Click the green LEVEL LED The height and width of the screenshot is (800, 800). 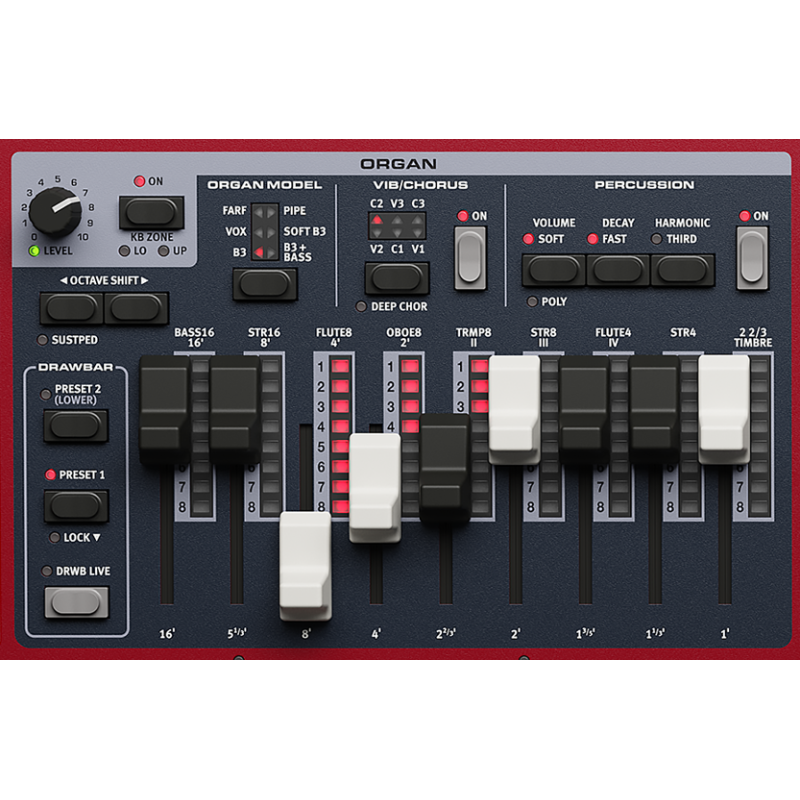[34, 251]
